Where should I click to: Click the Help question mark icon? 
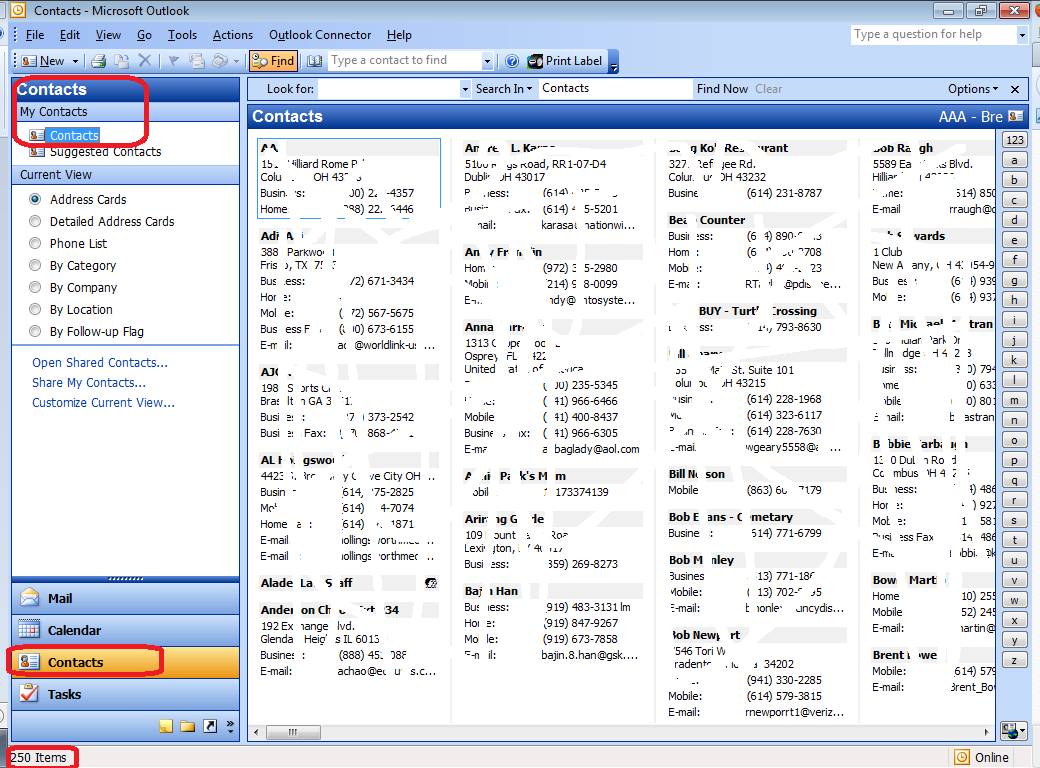coord(511,61)
